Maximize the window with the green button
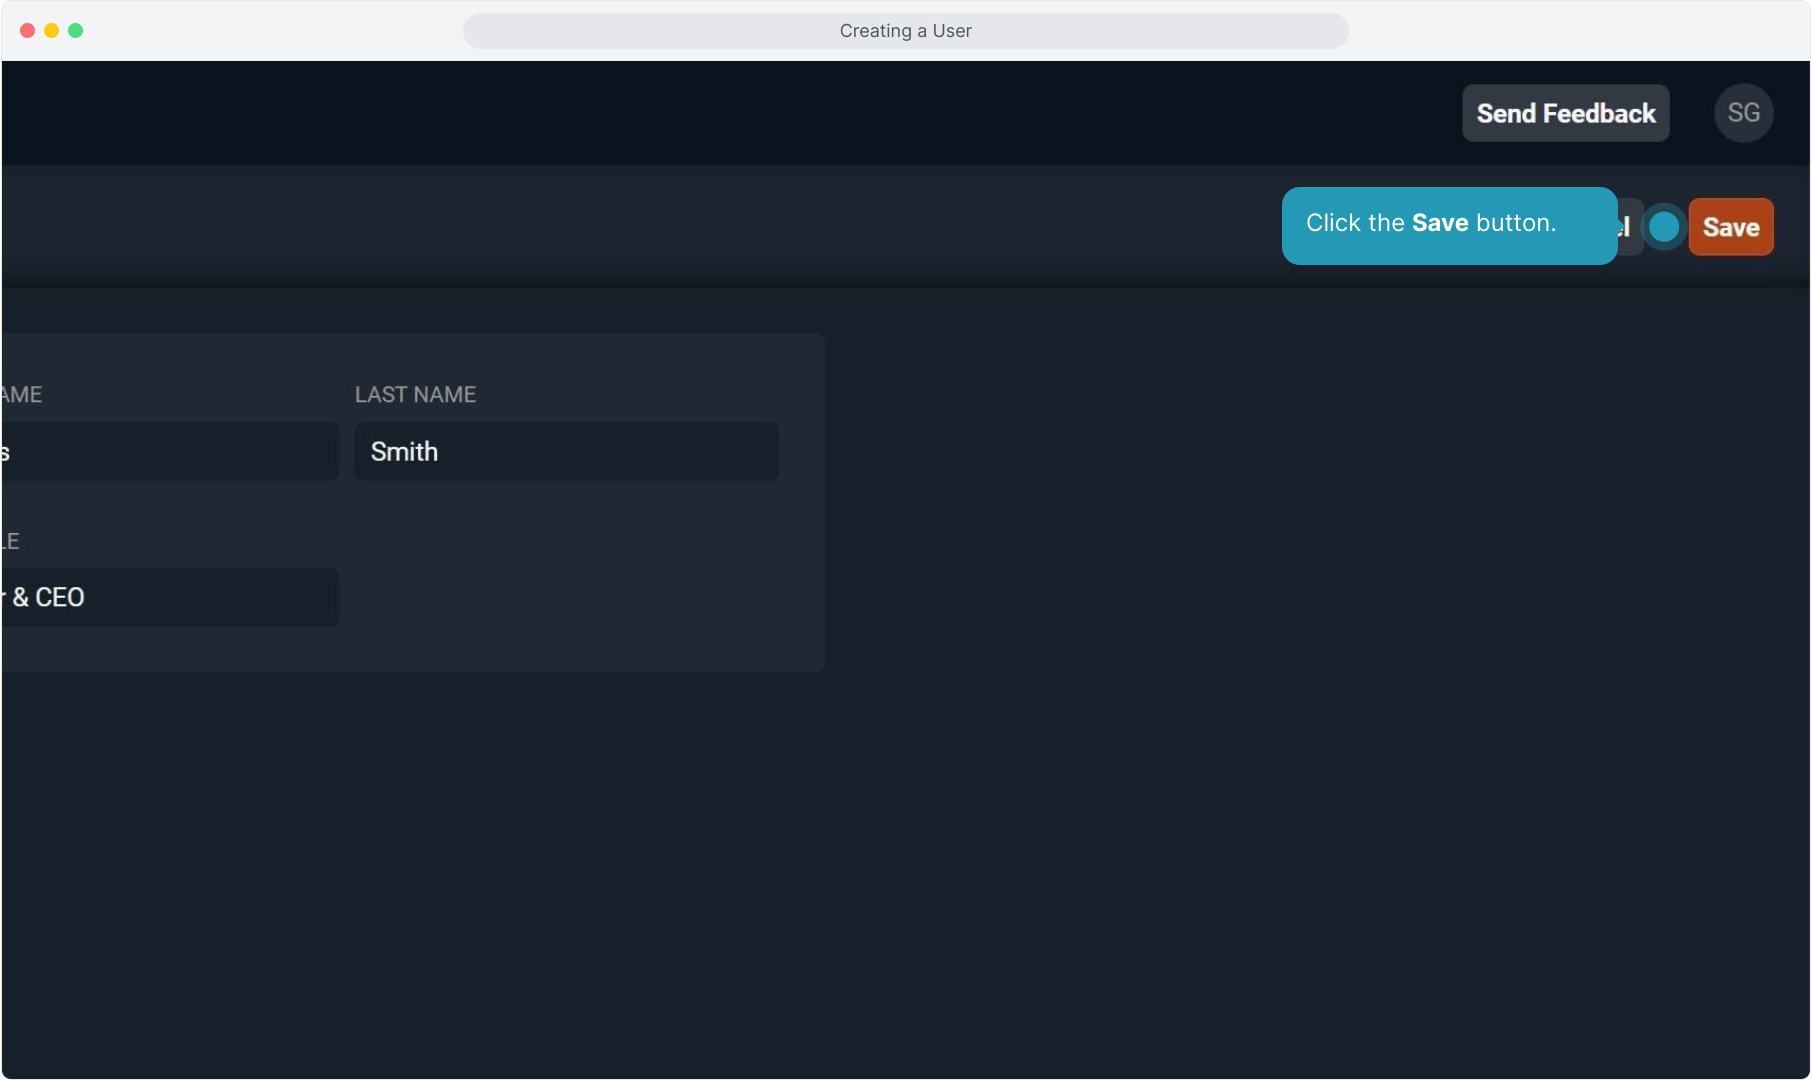The width and height of the screenshot is (1812, 1080). pos(75,31)
